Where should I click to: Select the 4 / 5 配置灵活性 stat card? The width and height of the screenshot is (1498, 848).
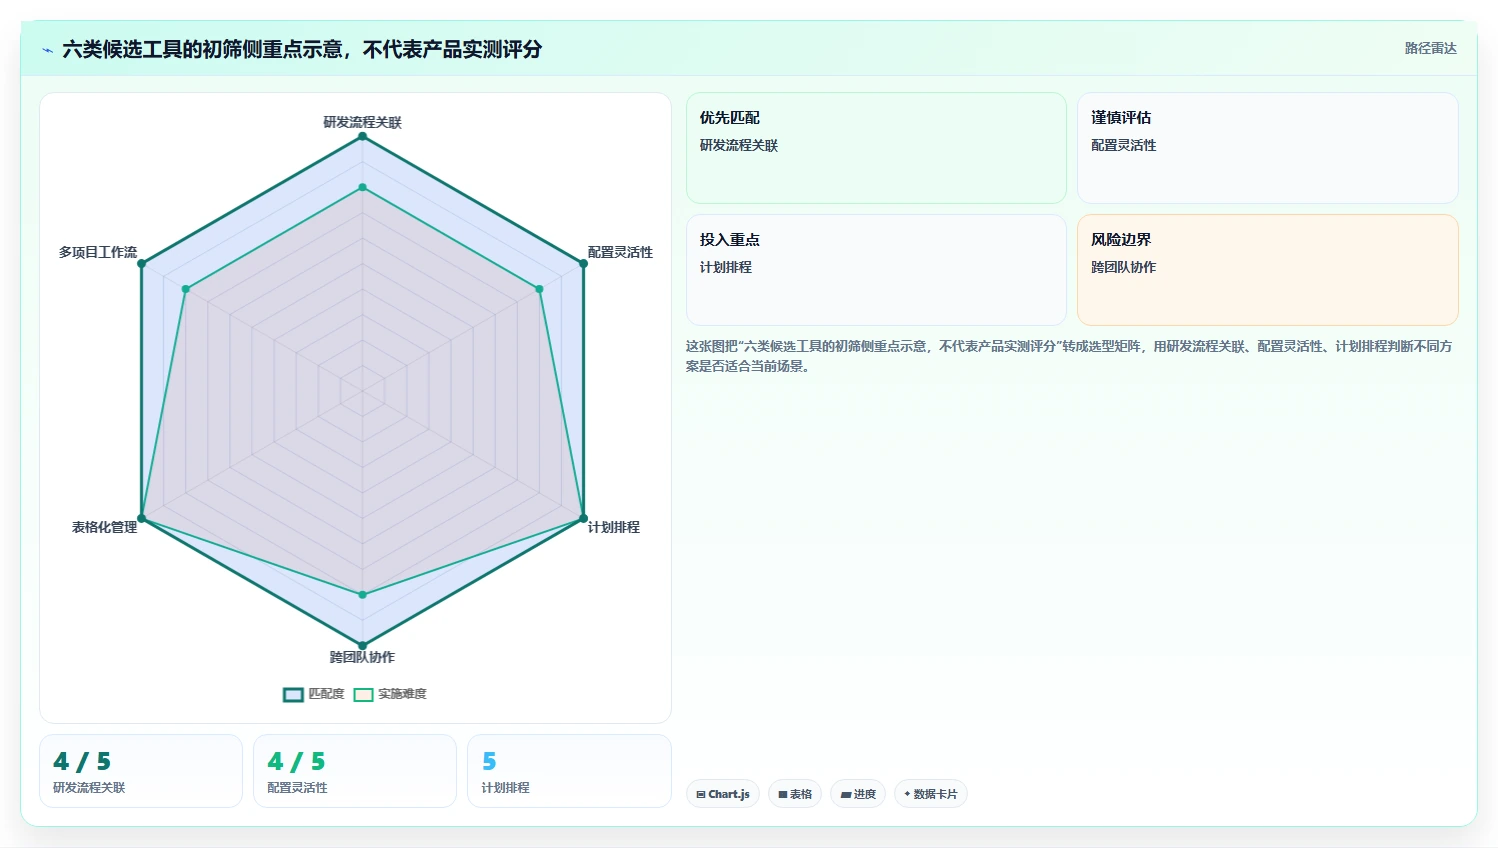pos(355,771)
